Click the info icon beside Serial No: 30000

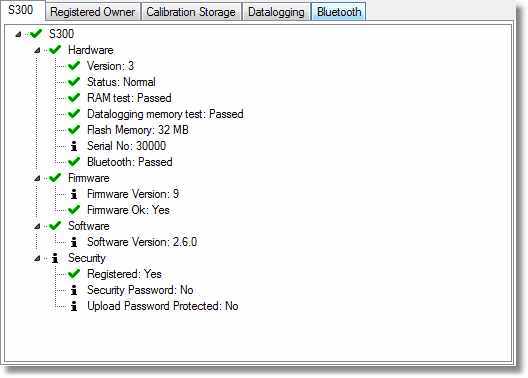point(74,146)
